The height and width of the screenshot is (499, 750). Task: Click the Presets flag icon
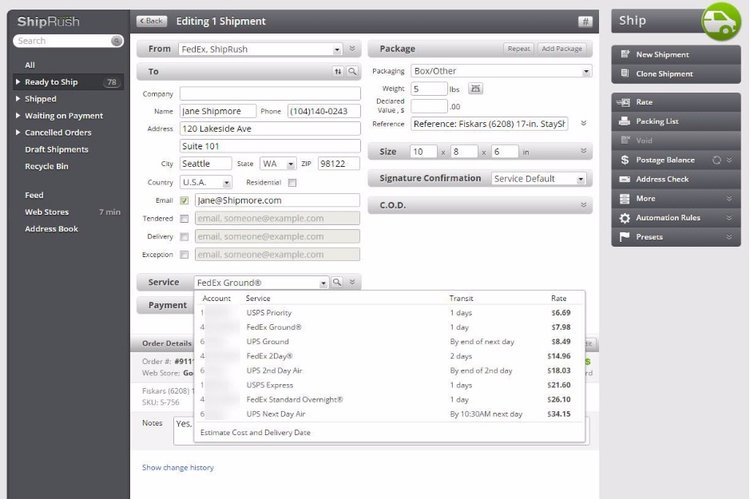[624, 237]
